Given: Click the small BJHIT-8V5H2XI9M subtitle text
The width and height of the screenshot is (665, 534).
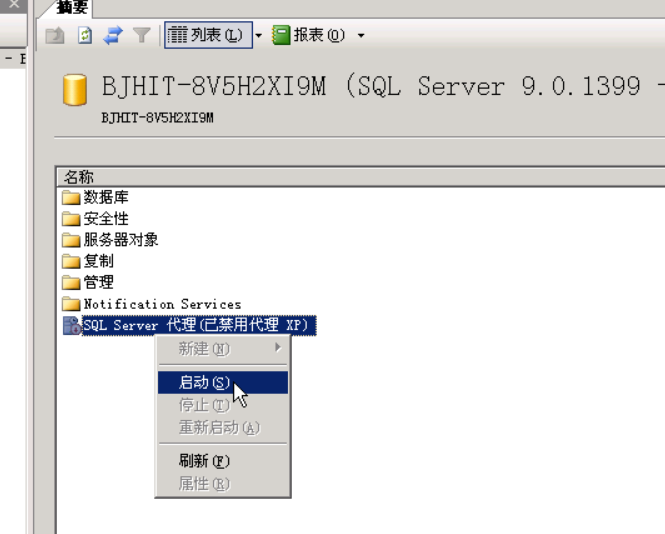Looking at the screenshot, I should (x=157, y=117).
